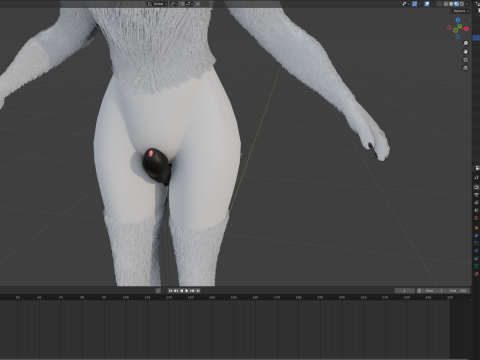
Task: Open the Output properties tab
Action: point(476,195)
